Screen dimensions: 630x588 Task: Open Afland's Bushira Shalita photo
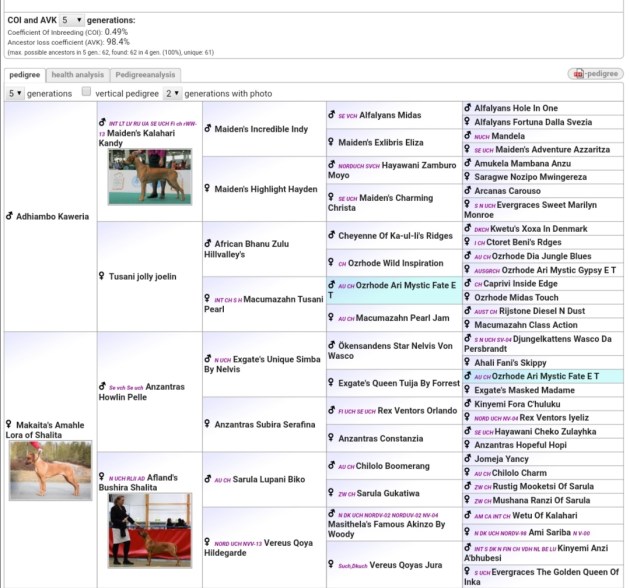point(148,529)
